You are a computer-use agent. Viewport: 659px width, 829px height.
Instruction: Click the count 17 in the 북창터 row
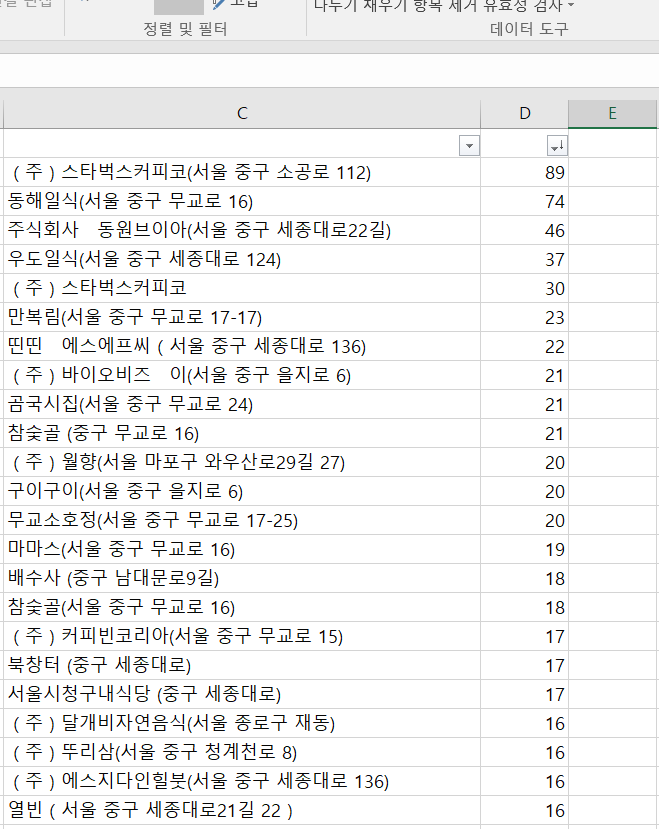click(555, 667)
